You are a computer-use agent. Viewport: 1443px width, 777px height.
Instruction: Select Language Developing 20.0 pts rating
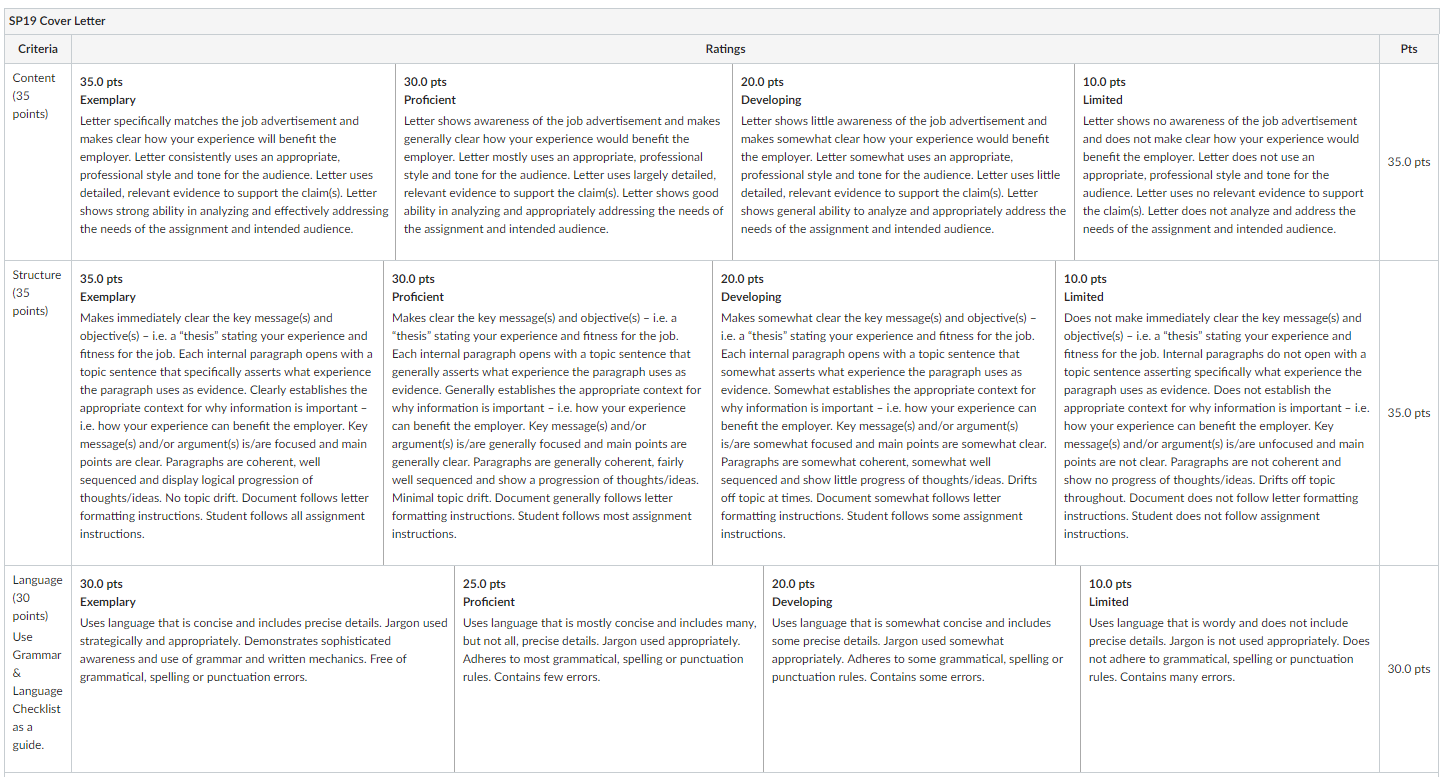[922, 668]
